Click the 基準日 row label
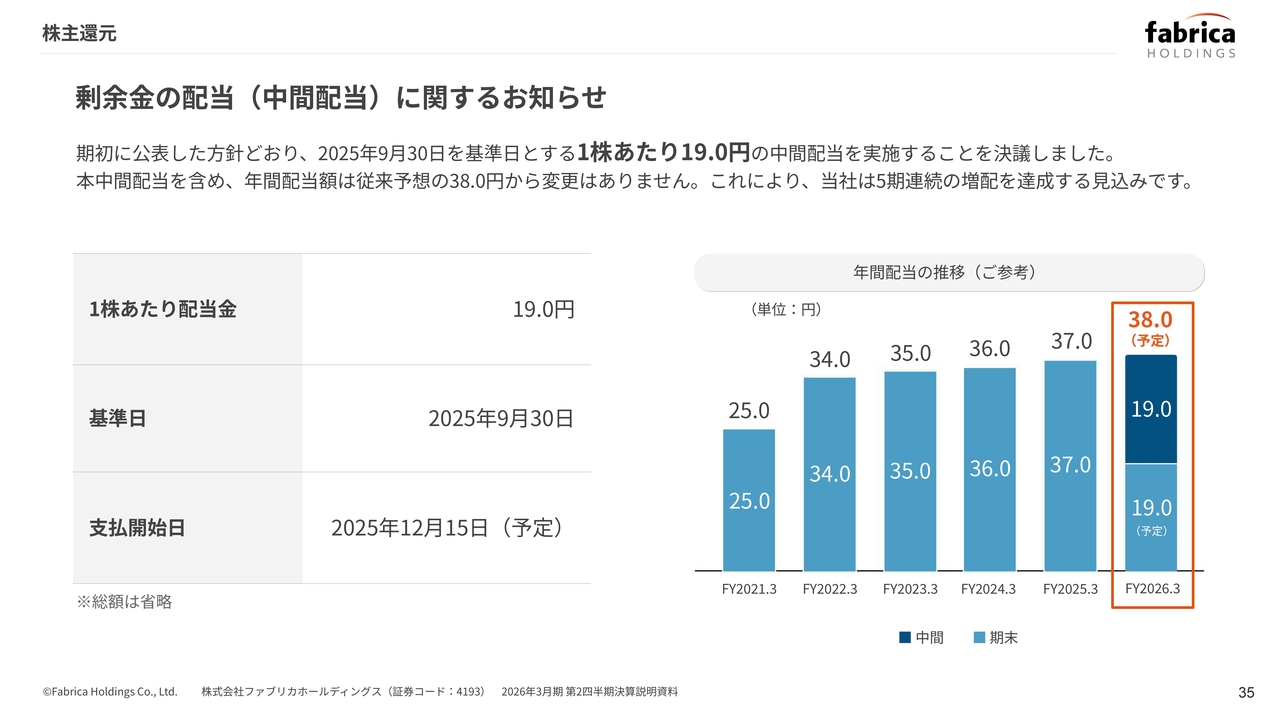 coord(118,418)
